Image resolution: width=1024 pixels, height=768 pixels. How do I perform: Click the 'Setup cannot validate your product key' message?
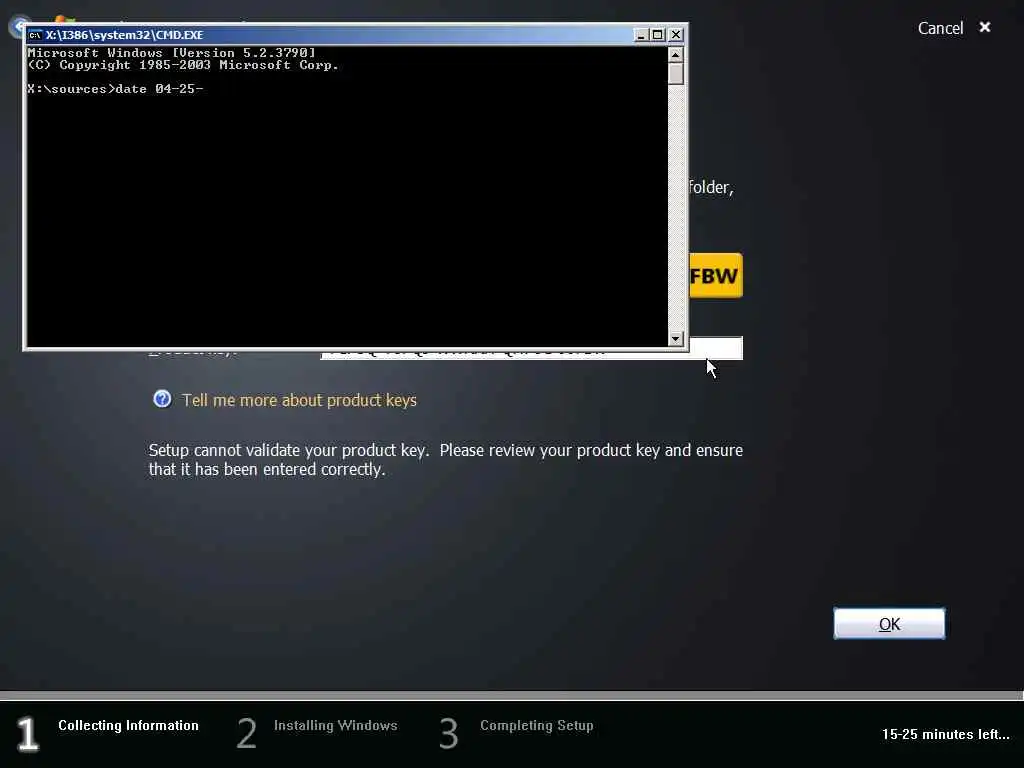445,460
